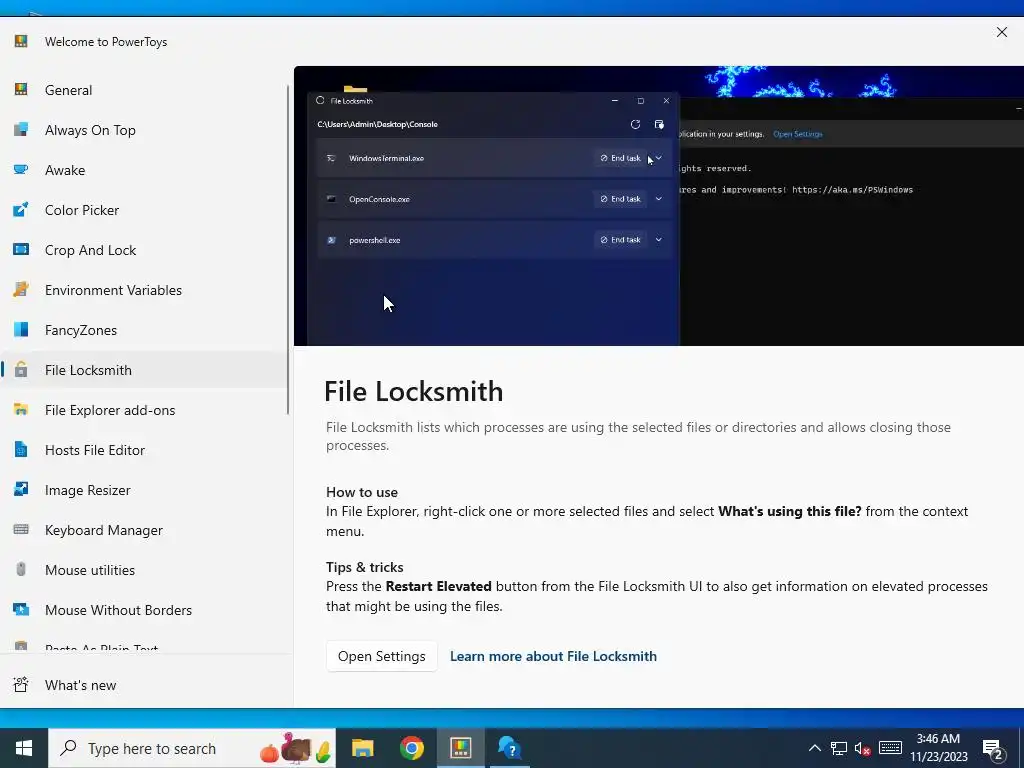Select Image Resizer in the sidebar
The image size is (1024, 768).
[144, 489]
